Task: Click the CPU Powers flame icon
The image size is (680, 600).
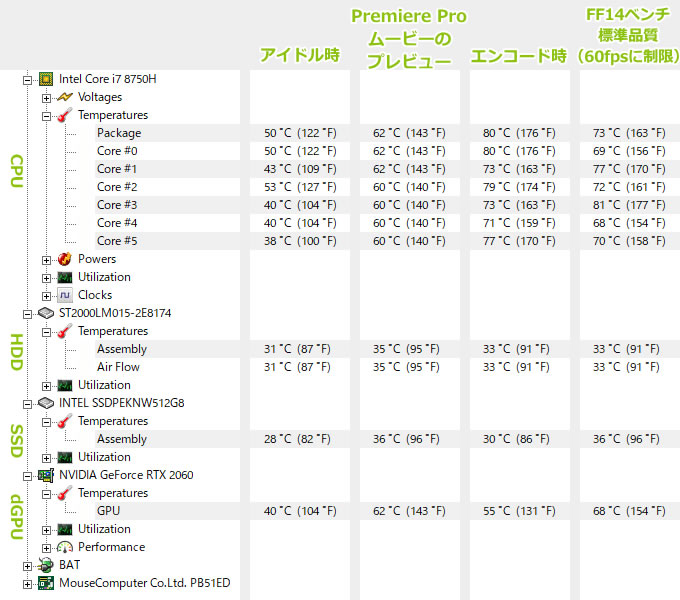Action: pyautogui.click(x=64, y=259)
